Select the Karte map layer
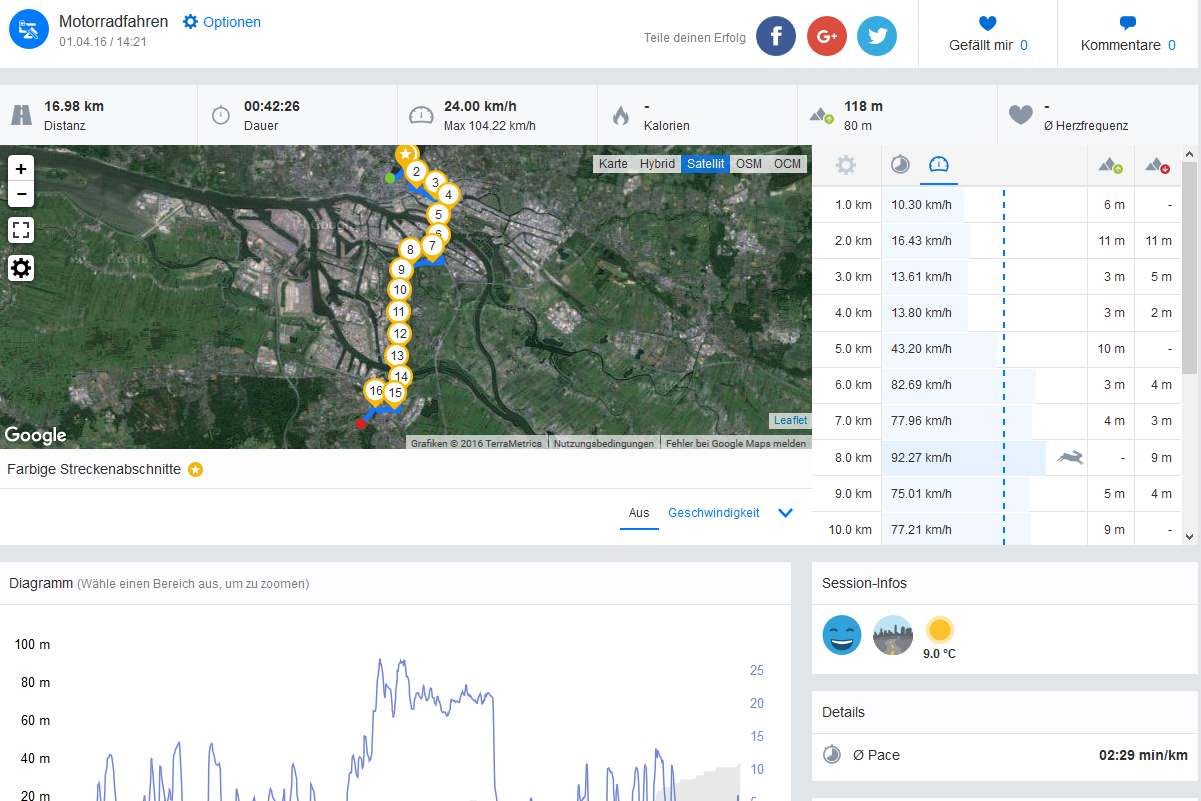The image size is (1201, 801). coord(613,164)
